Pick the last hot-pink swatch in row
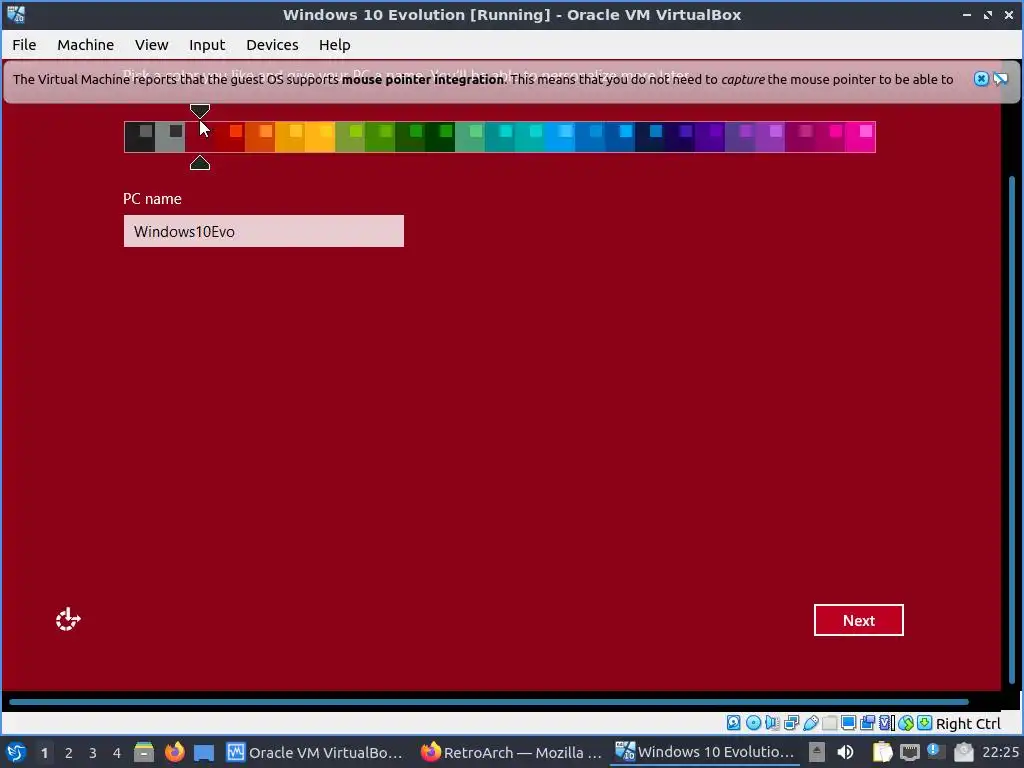 [x=860, y=136]
